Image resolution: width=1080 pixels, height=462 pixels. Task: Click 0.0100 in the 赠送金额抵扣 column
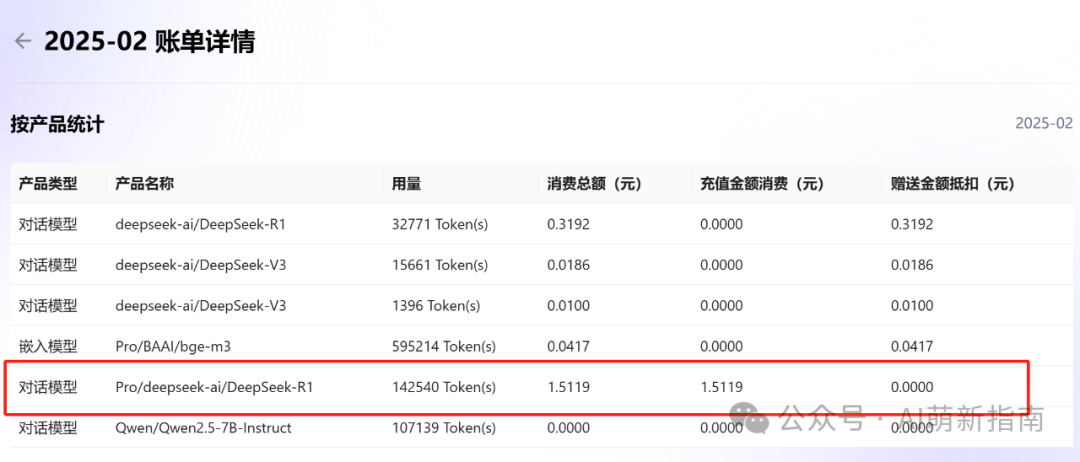point(911,306)
